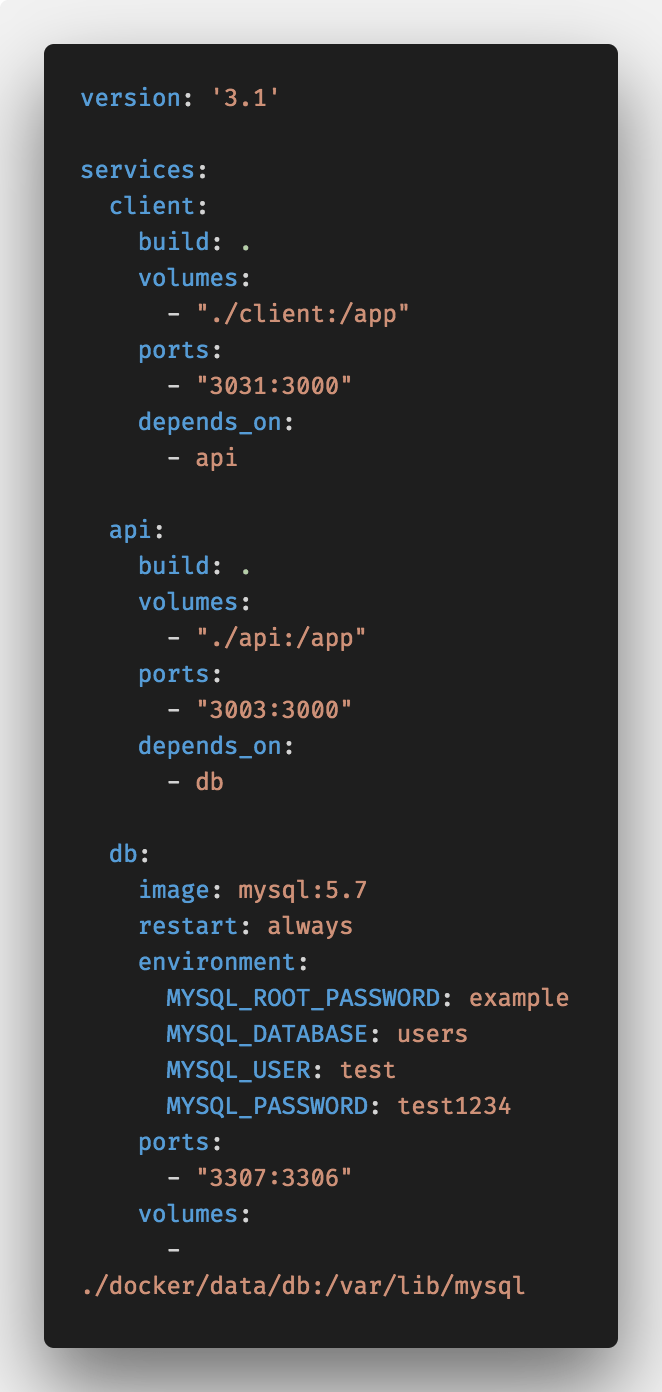
Task: Click the ./docker/data/db:/var/lib/mysql path
Action: pyautogui.click(x=303, y=1286)
